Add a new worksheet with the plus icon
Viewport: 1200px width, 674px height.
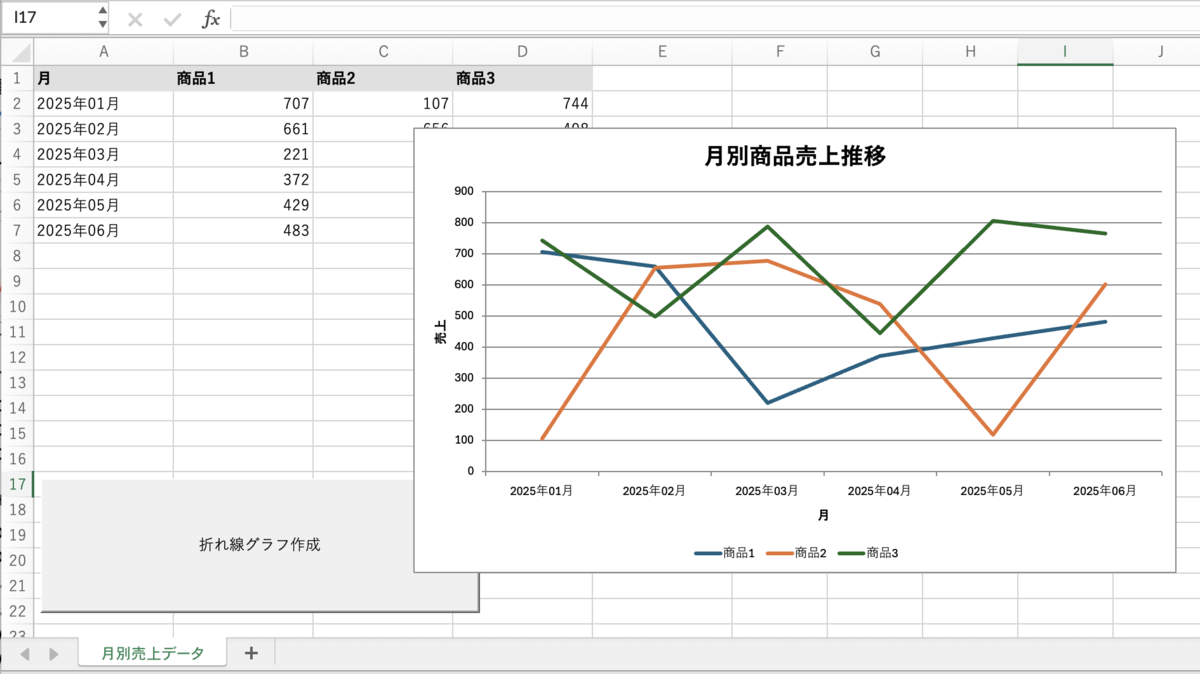(x=251, y=652)
